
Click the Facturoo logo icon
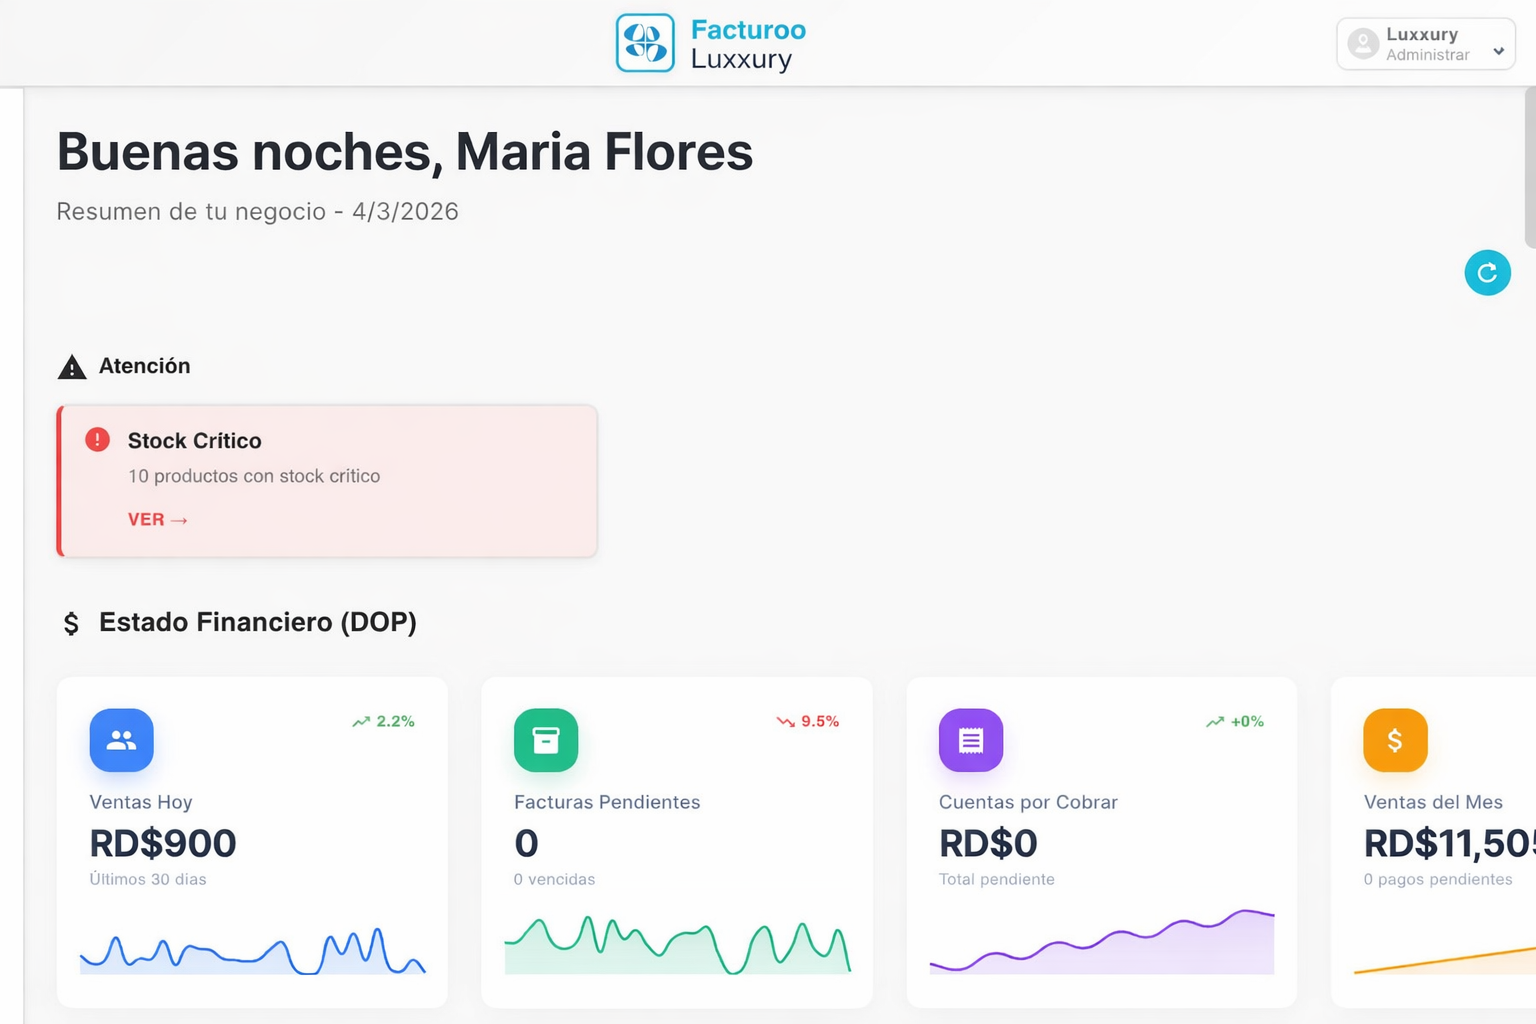(645, 43)
